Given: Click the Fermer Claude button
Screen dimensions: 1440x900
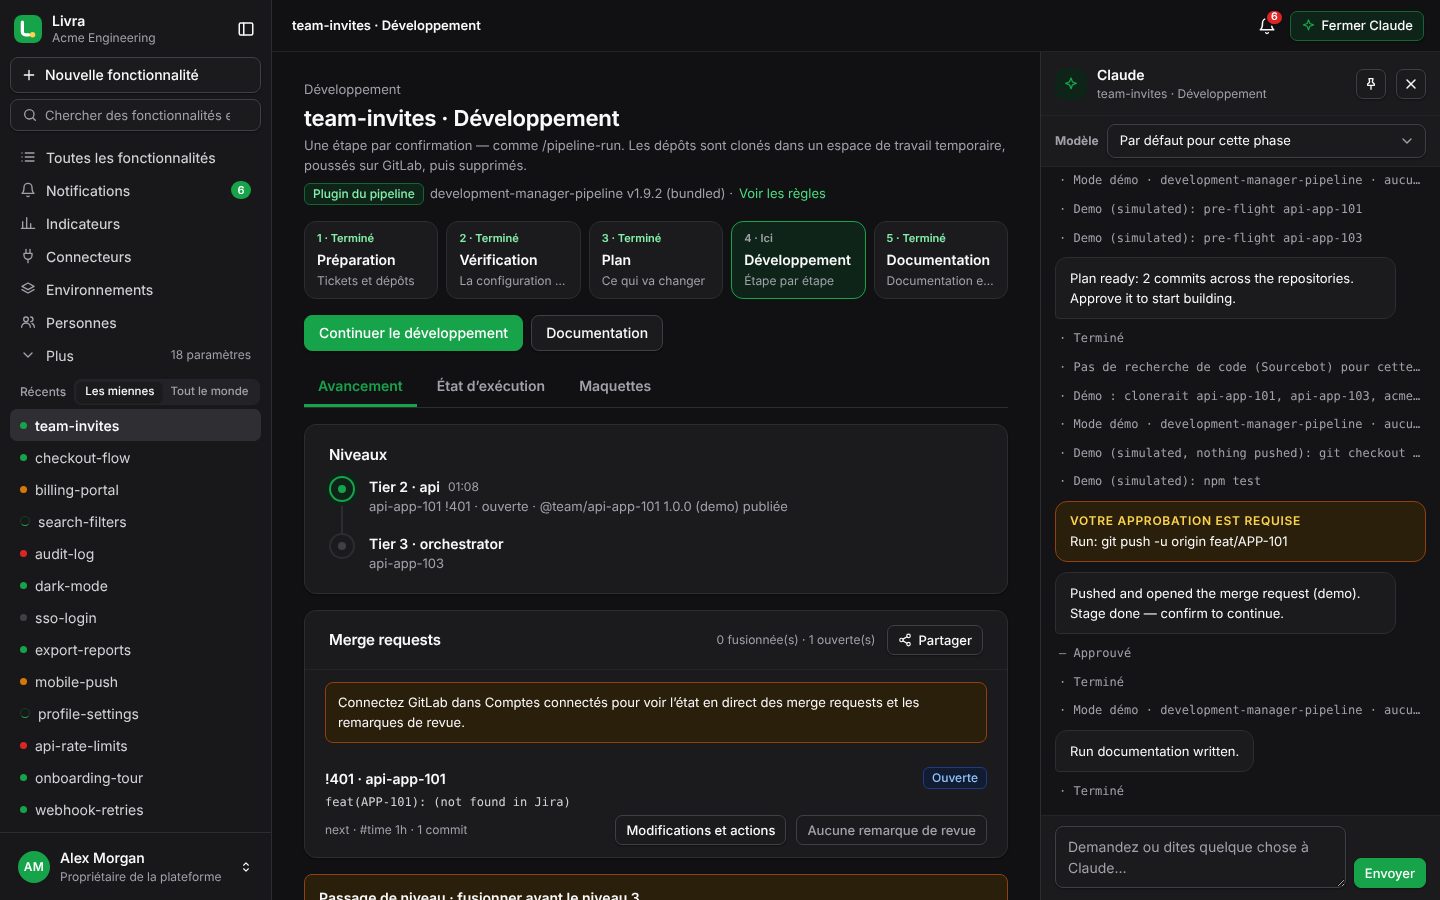Looking at the screenshot, I should (1357, 26).
